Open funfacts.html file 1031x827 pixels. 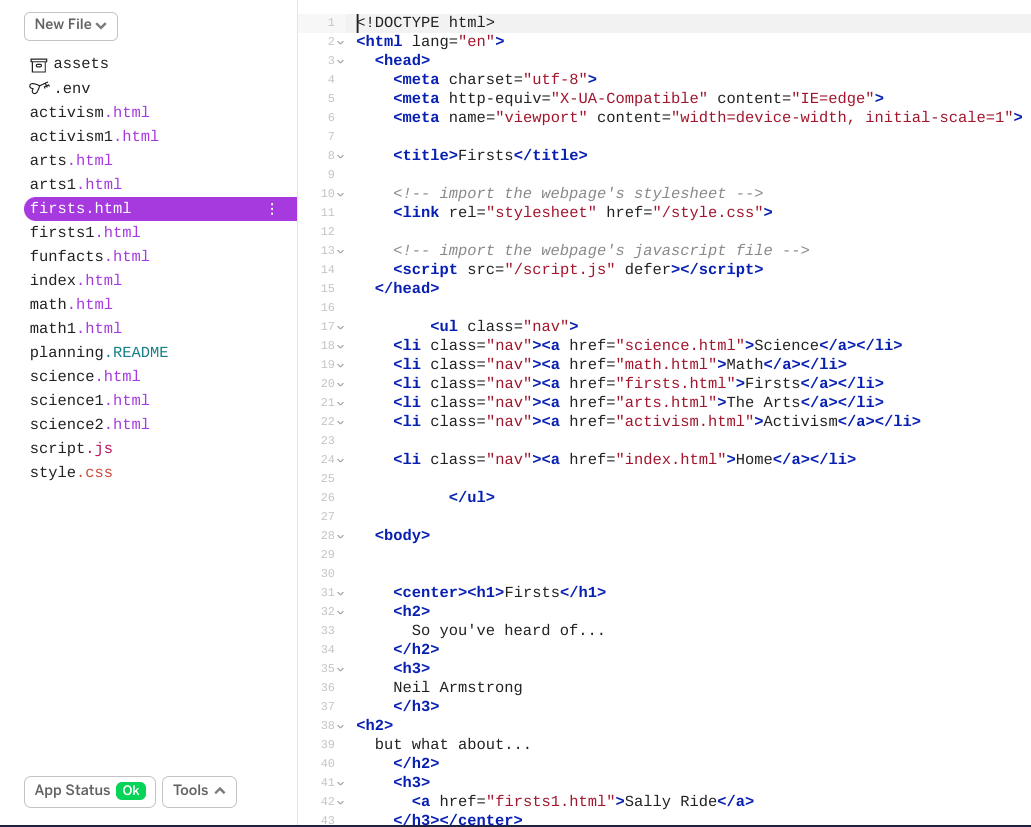(x=89, y=256)
